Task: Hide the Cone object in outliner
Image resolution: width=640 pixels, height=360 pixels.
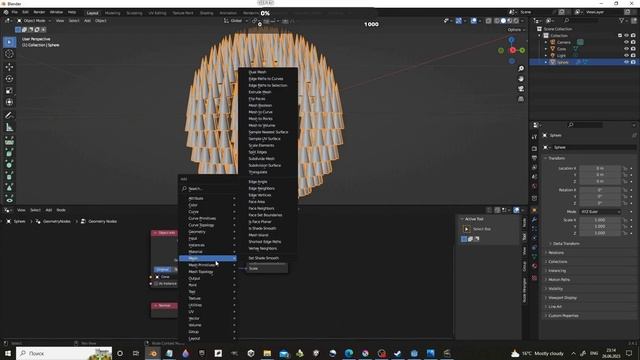Action: coord(626,49)
